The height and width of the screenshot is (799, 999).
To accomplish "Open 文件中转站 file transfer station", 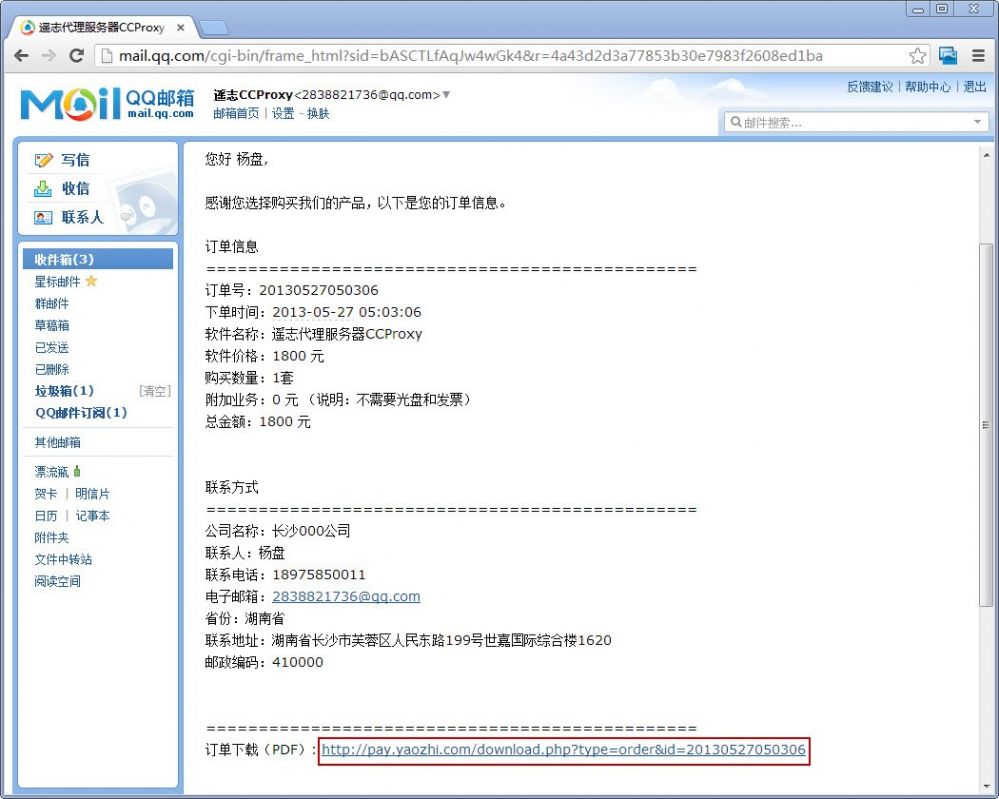I will [x=63, y=559].
